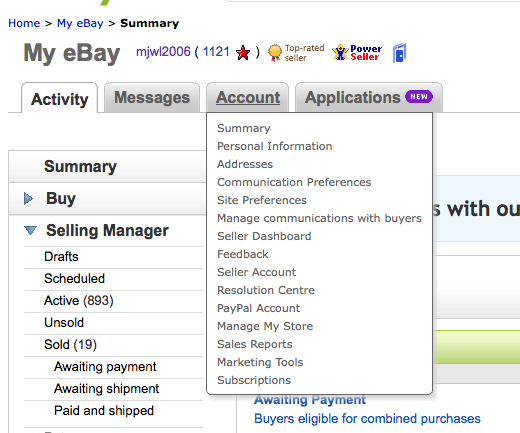
Task: Click the Power Seller badge icon
Action: coord(357,53)
